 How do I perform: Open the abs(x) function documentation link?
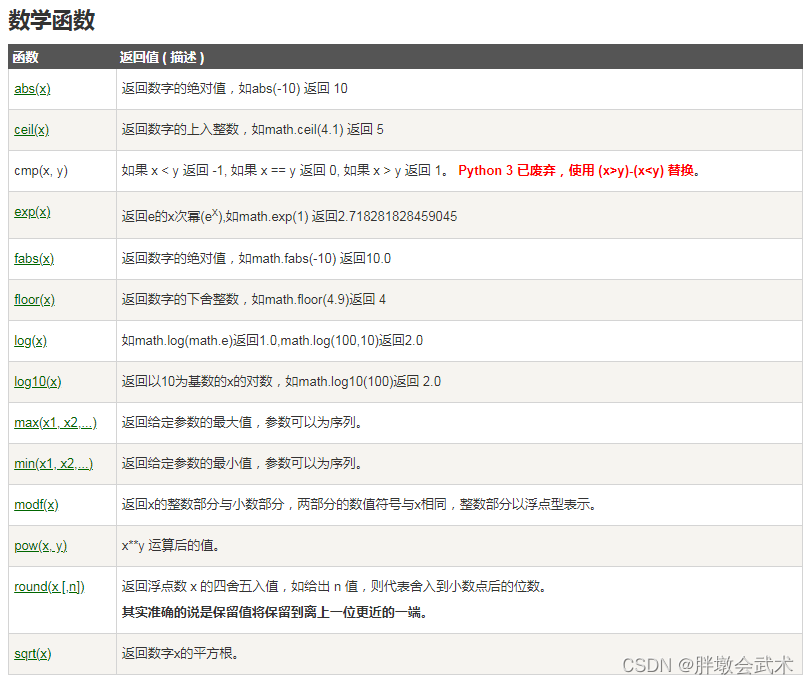coord(31,88)
